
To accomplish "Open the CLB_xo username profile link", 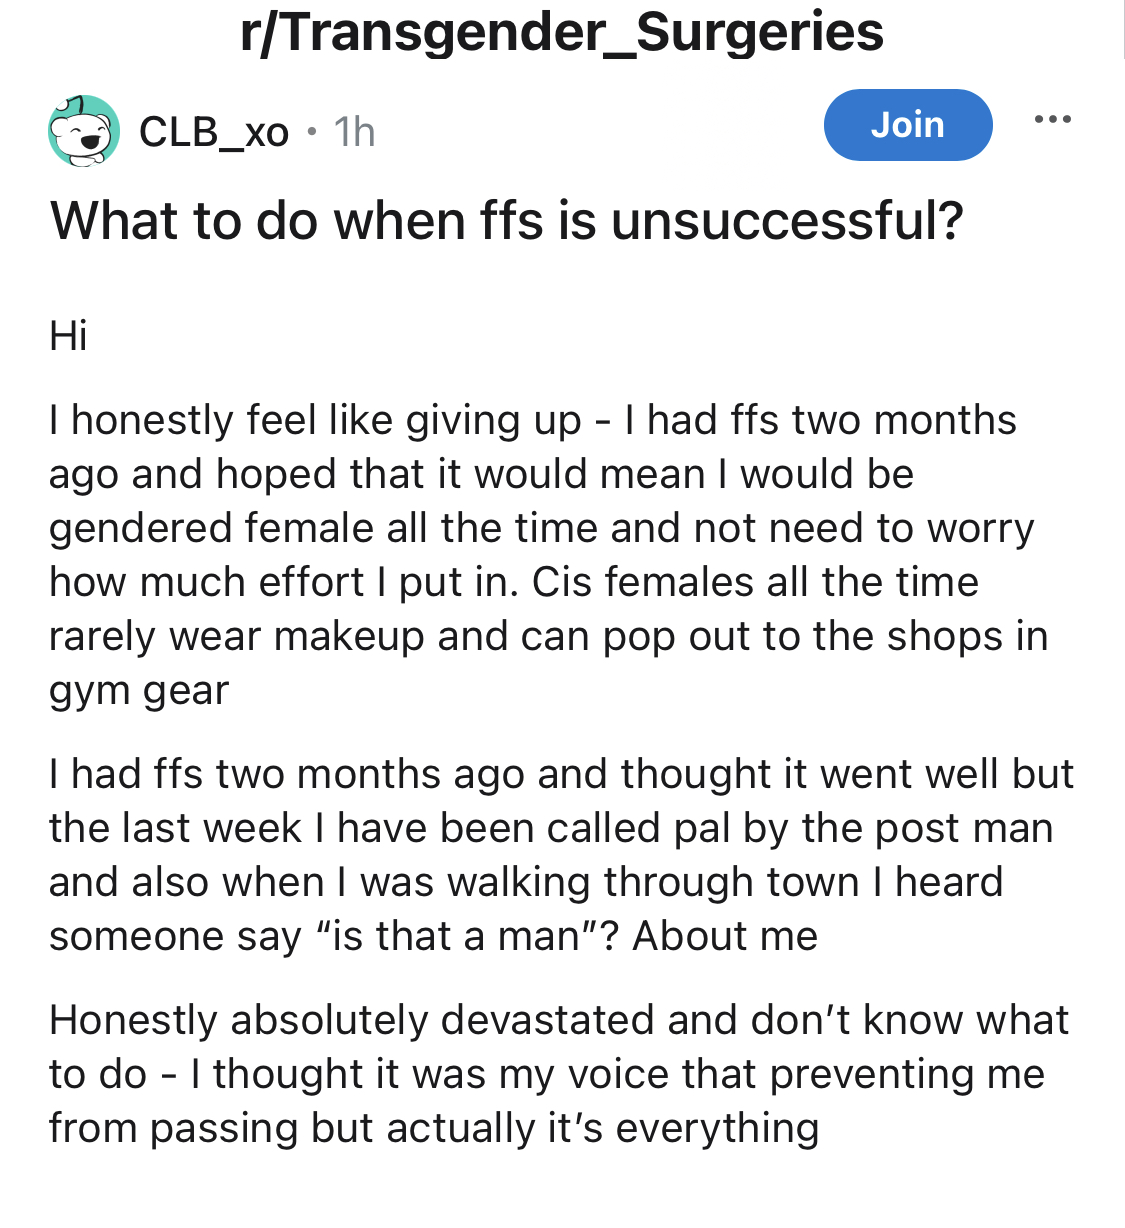I will 214,131.
